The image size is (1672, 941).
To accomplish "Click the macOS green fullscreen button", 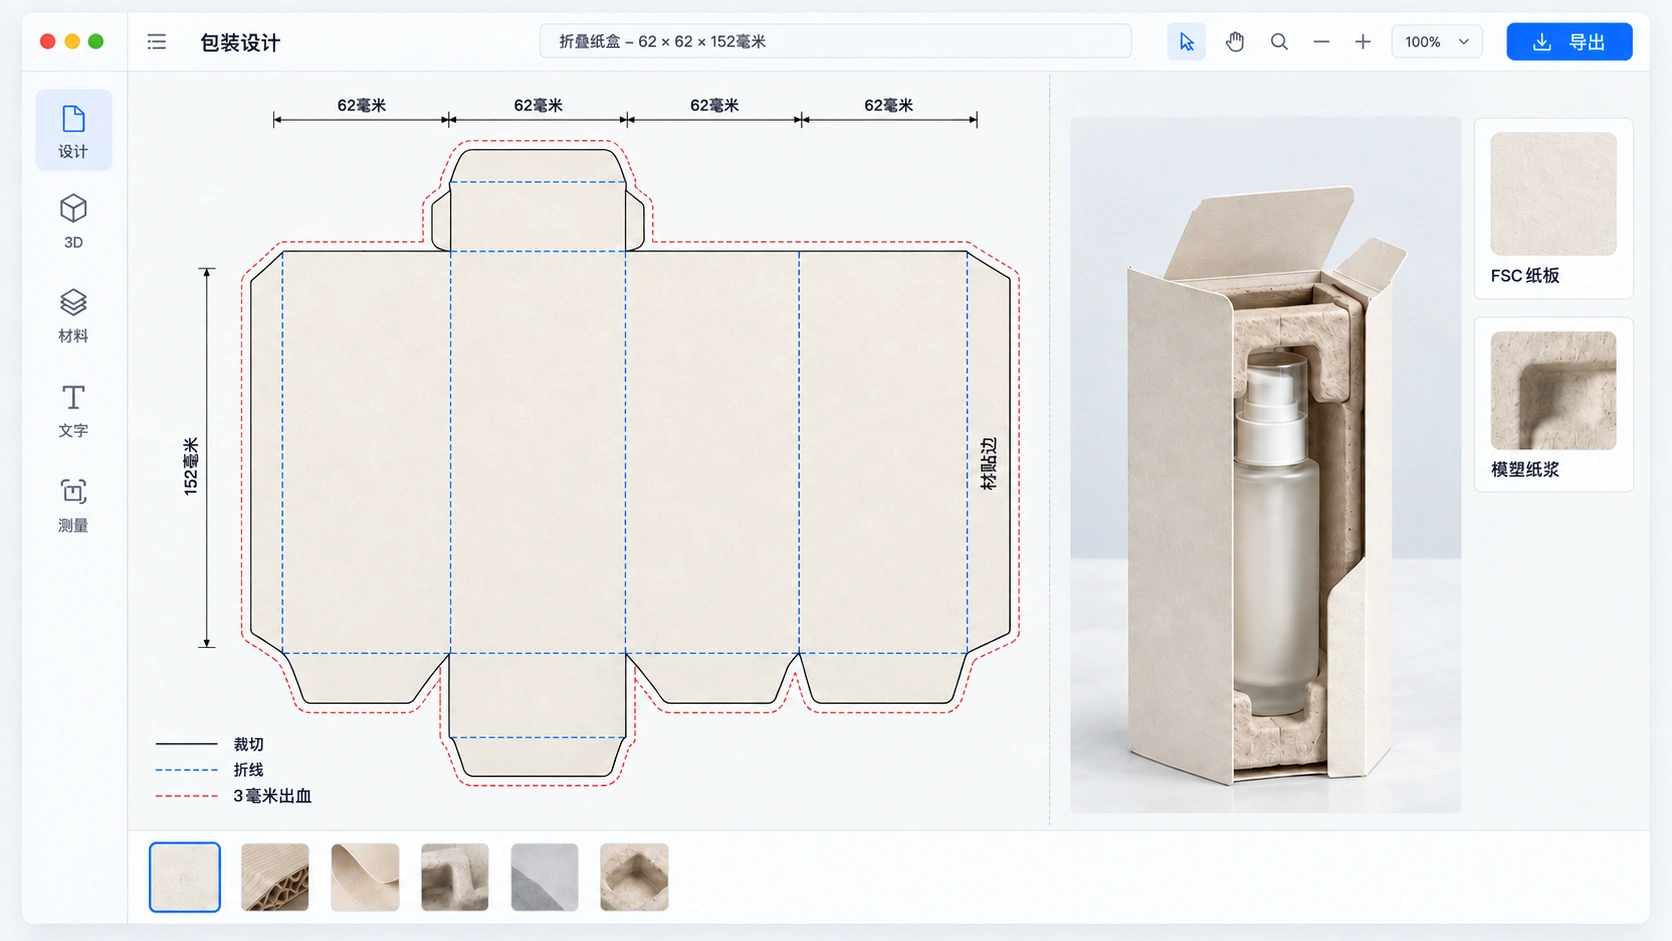I will click(96, 42).
